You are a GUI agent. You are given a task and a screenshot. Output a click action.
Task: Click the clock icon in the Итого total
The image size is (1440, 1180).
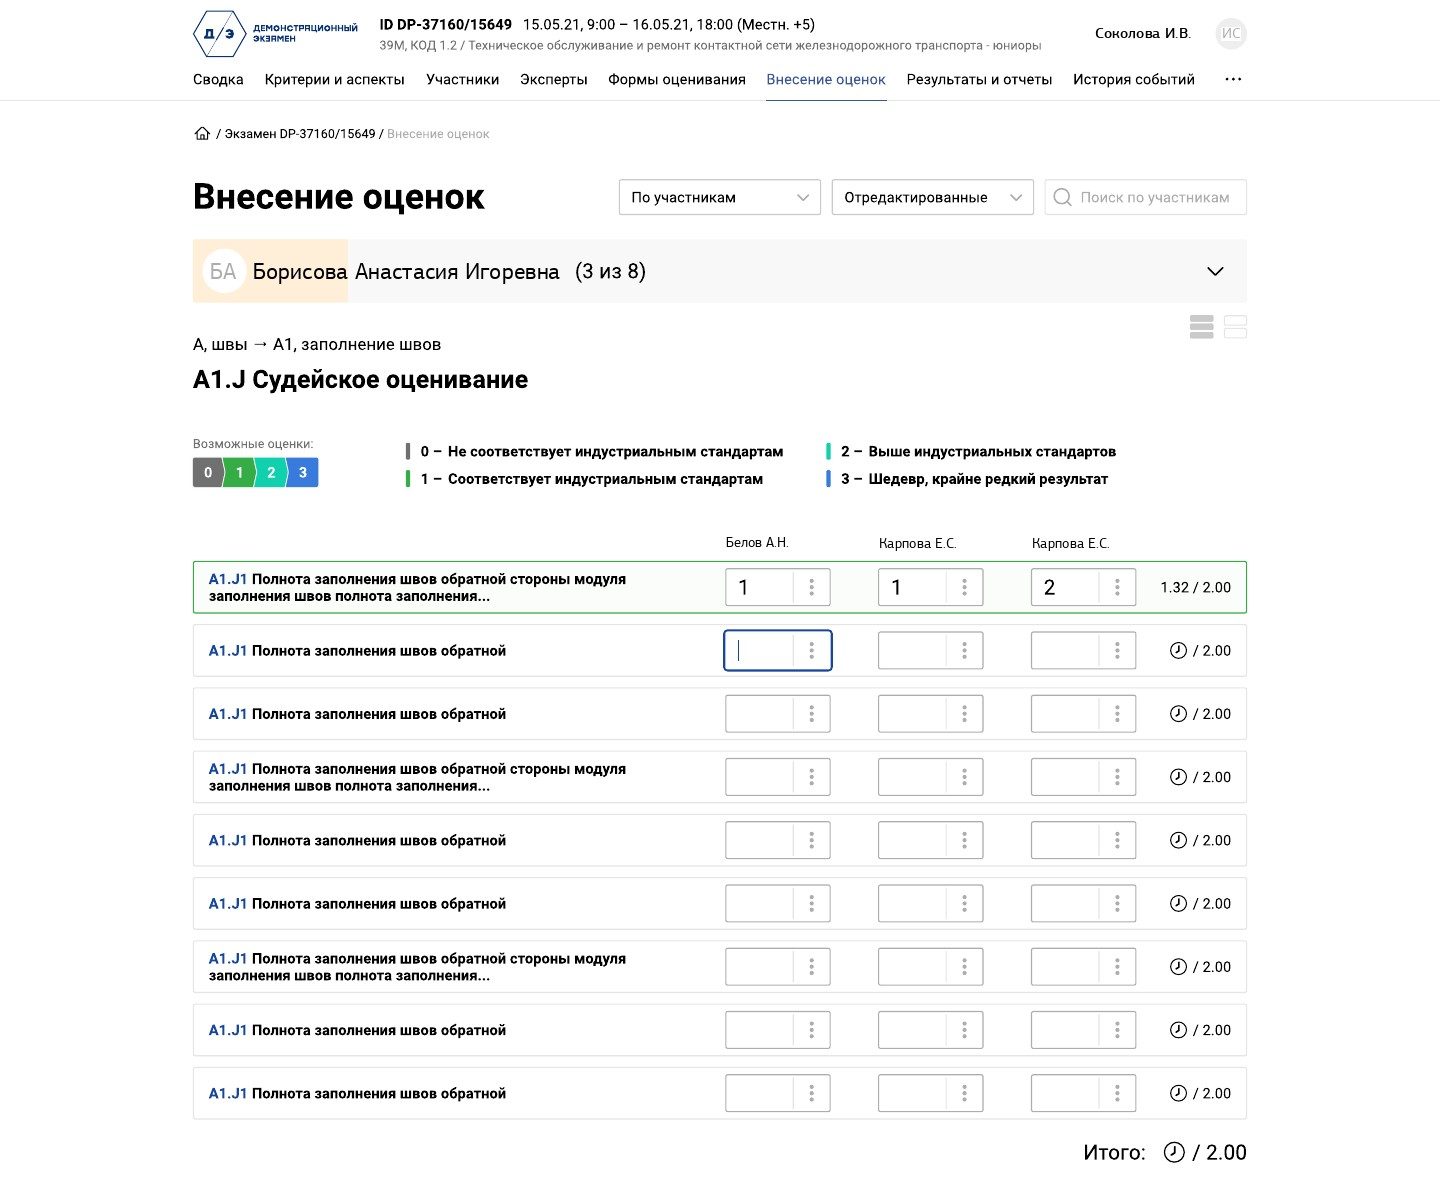pyautogui.click(x=1174, y=1153)
